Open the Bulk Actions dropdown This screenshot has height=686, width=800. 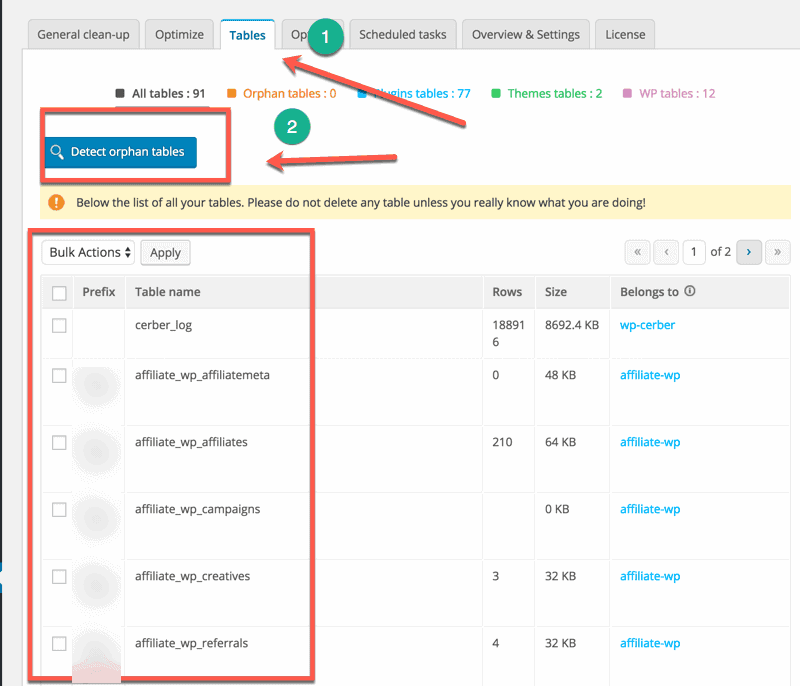point(89,253)
